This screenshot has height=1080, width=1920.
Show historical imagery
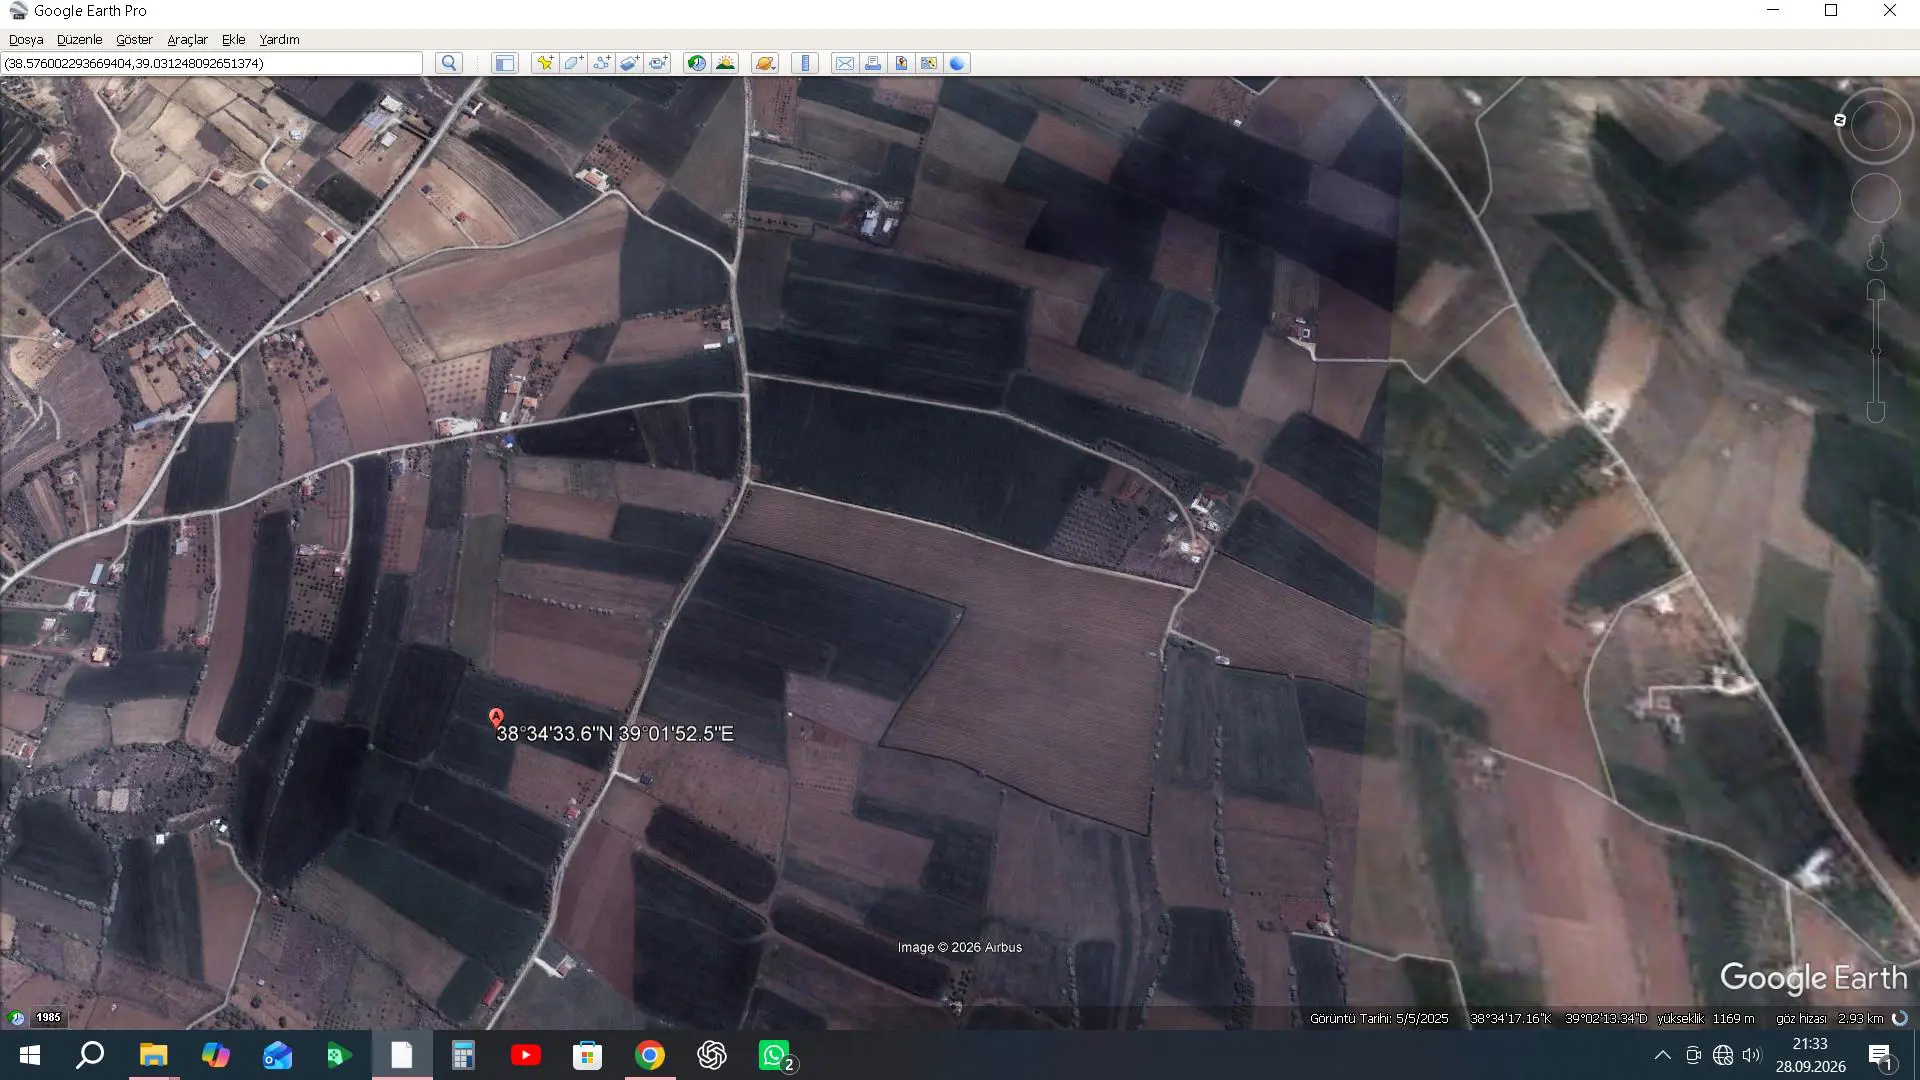[x=697, y=63]
